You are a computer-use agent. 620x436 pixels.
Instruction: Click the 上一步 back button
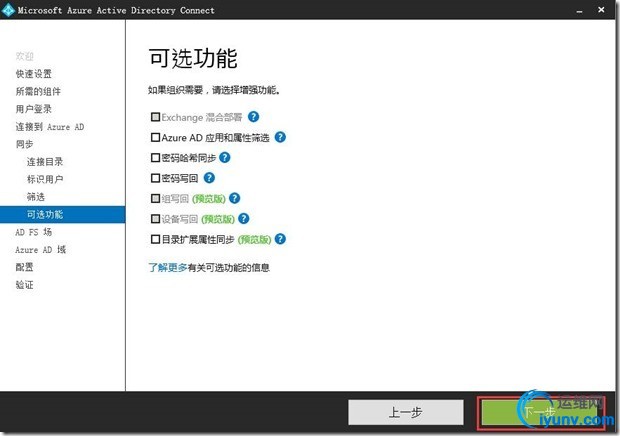pos(406,413)
